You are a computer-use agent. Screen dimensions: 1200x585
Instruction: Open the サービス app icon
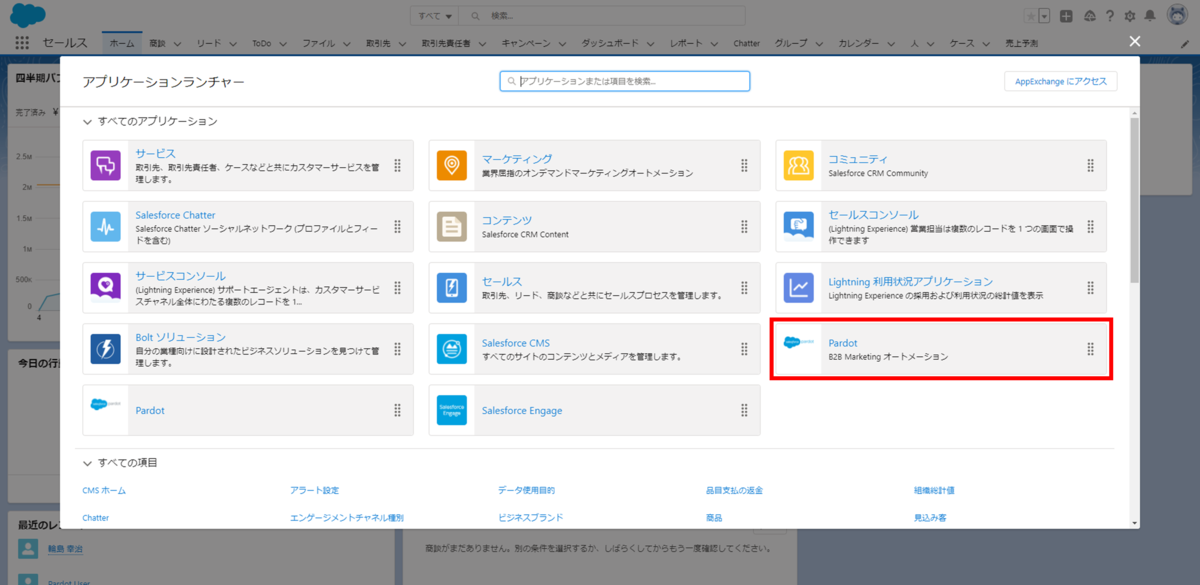[105, 165]
